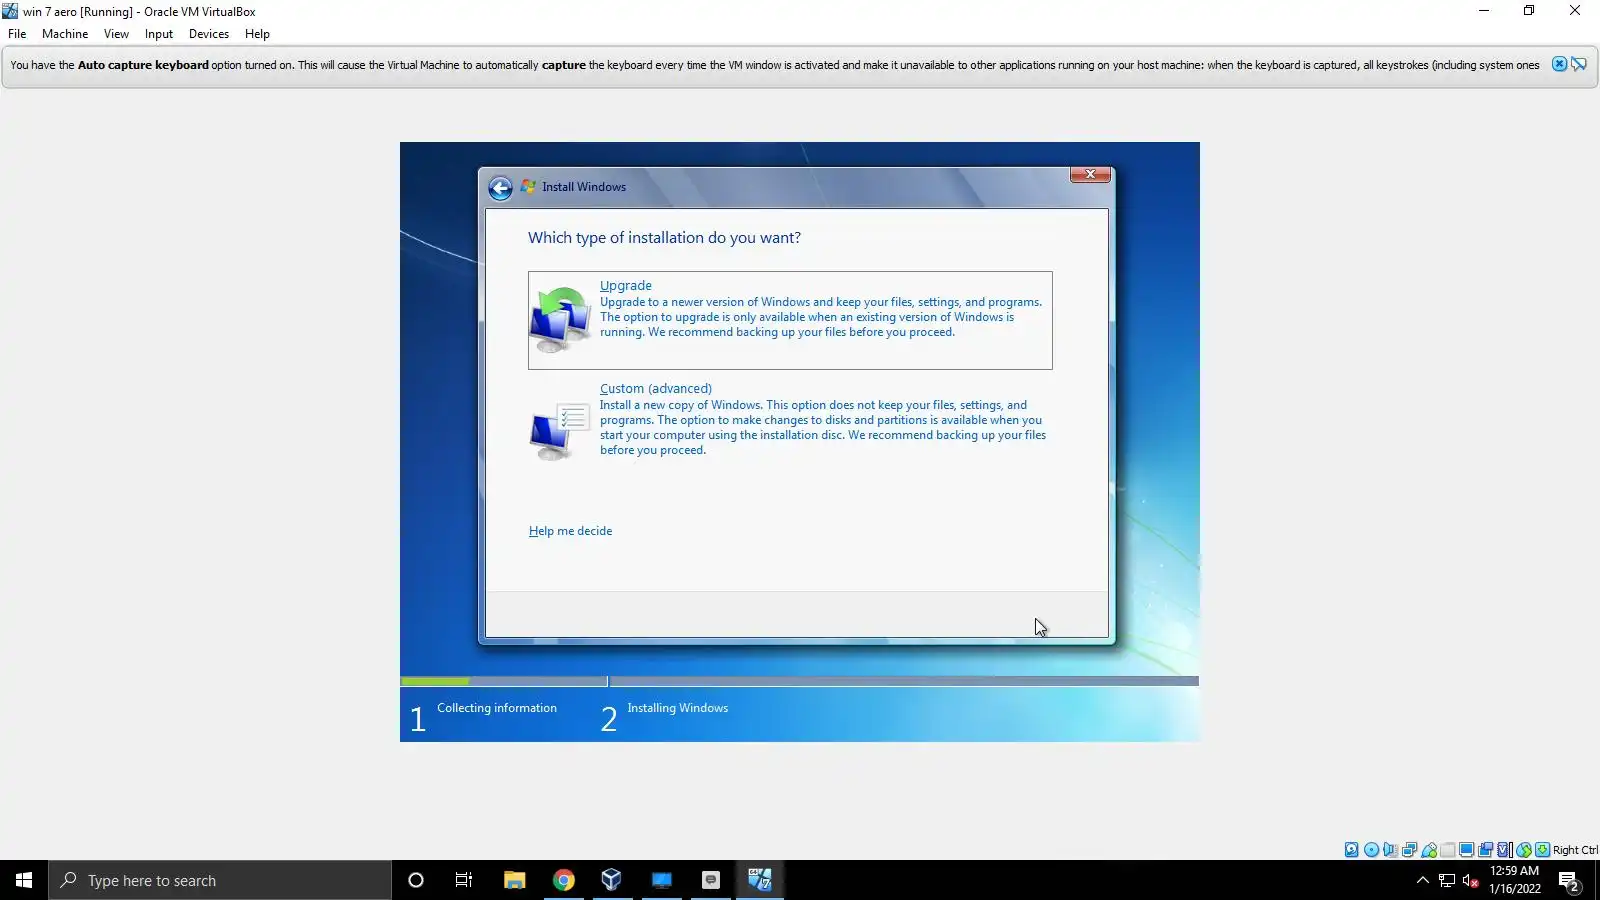Viewport: 1600px width, 900px height.
Task: Click the recording indicator in status bar
Action: click(x=1486, y=850)
